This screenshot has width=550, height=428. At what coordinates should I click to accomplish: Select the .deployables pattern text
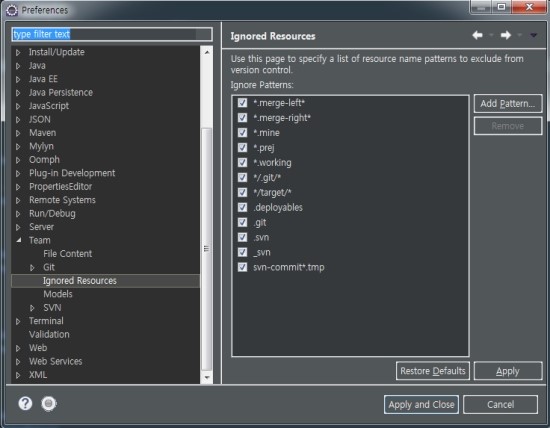click(x=278, y=207)
